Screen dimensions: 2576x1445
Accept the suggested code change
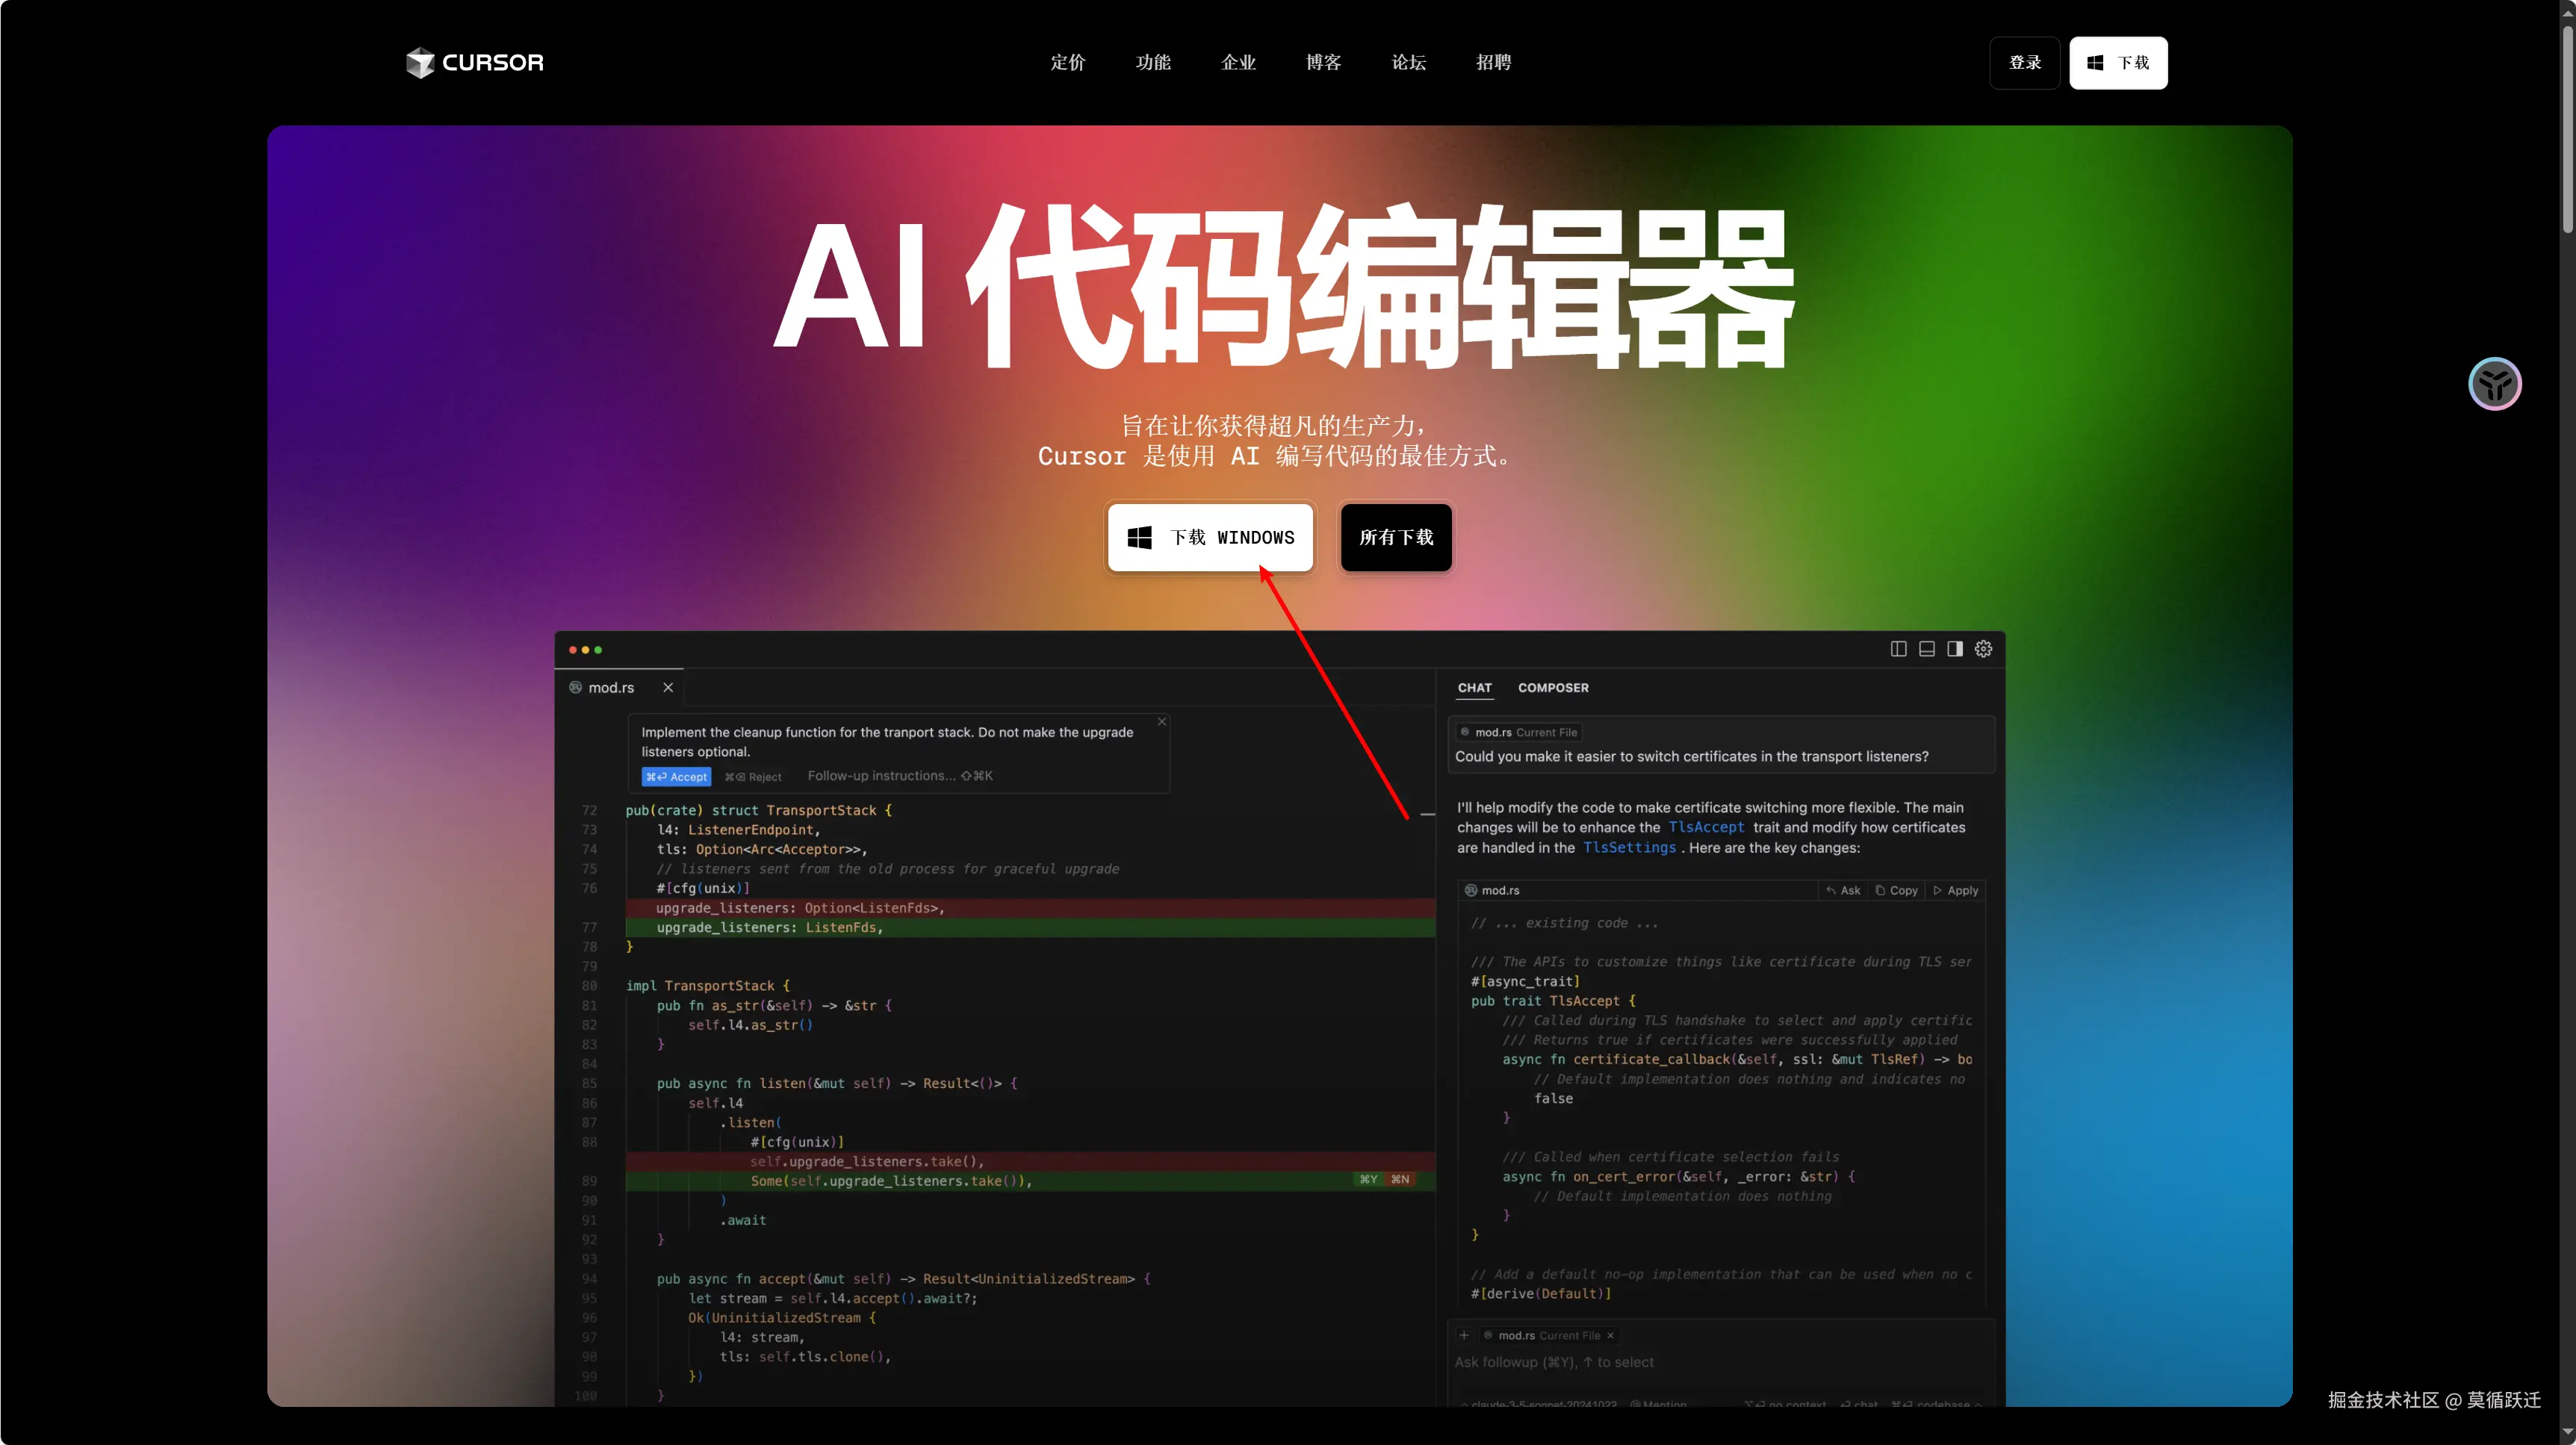click(676, 777)
